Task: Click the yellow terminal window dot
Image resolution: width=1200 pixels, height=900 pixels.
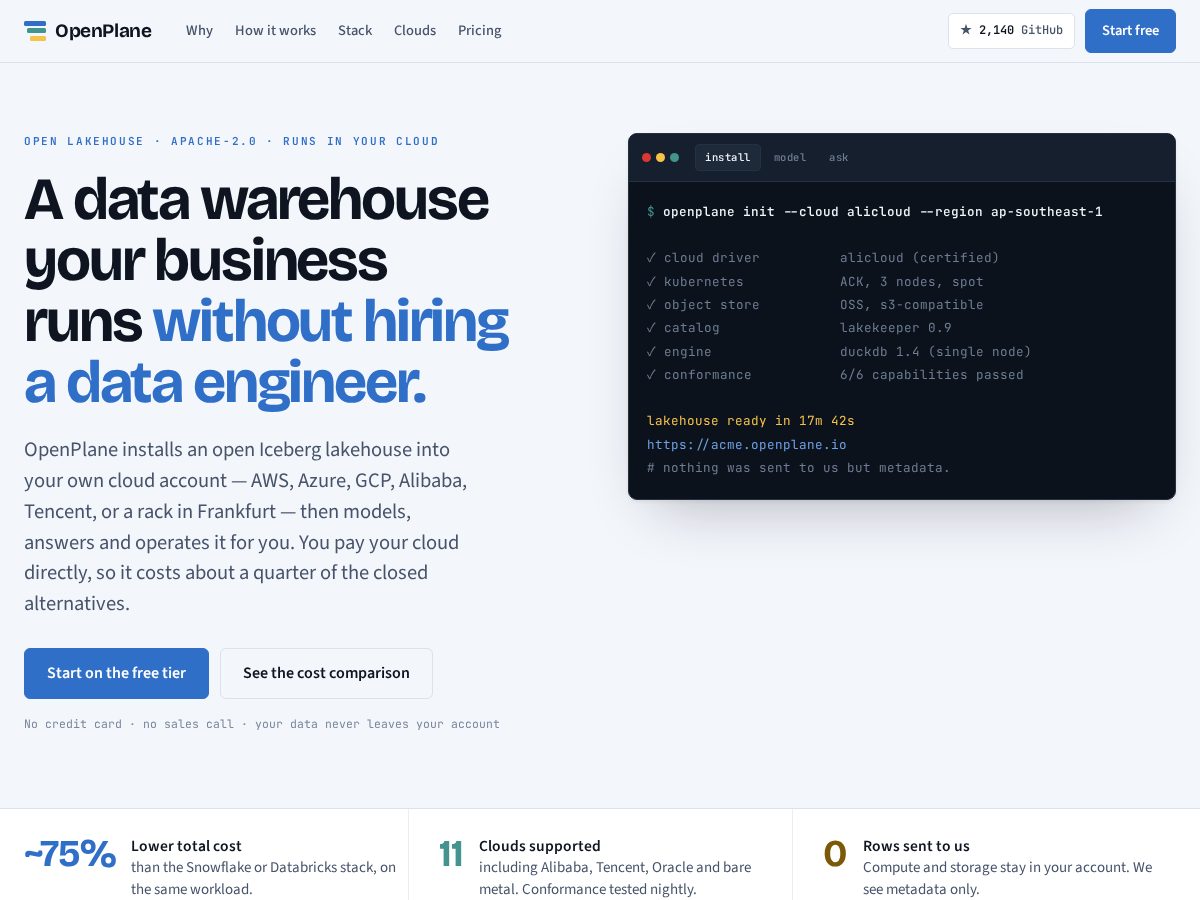Action: click(660, 158)
